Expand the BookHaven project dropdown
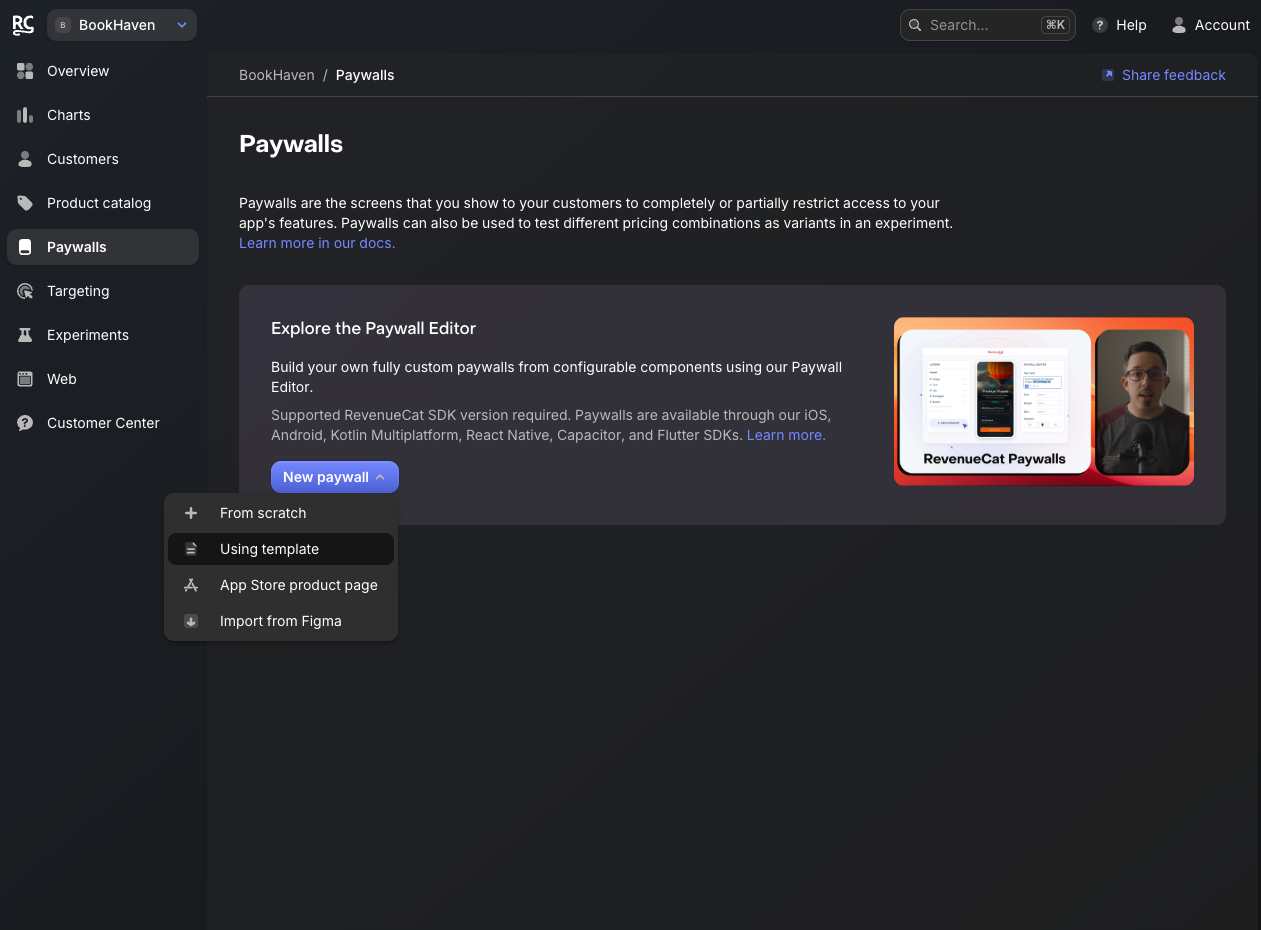 [121, 25]
